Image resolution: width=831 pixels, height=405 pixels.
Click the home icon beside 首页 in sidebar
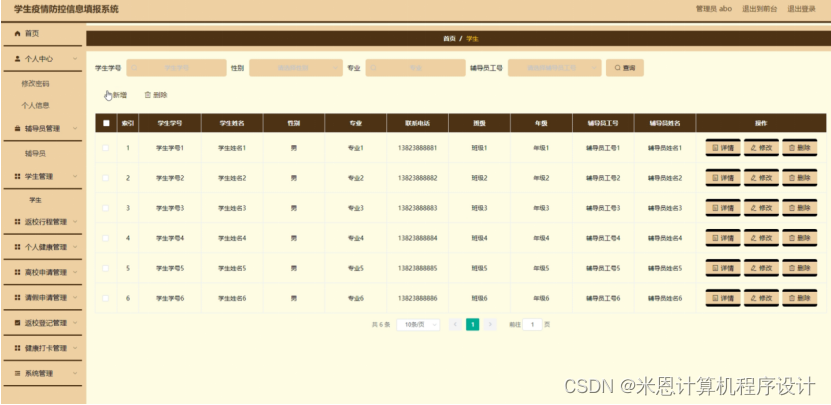(17, 34)
